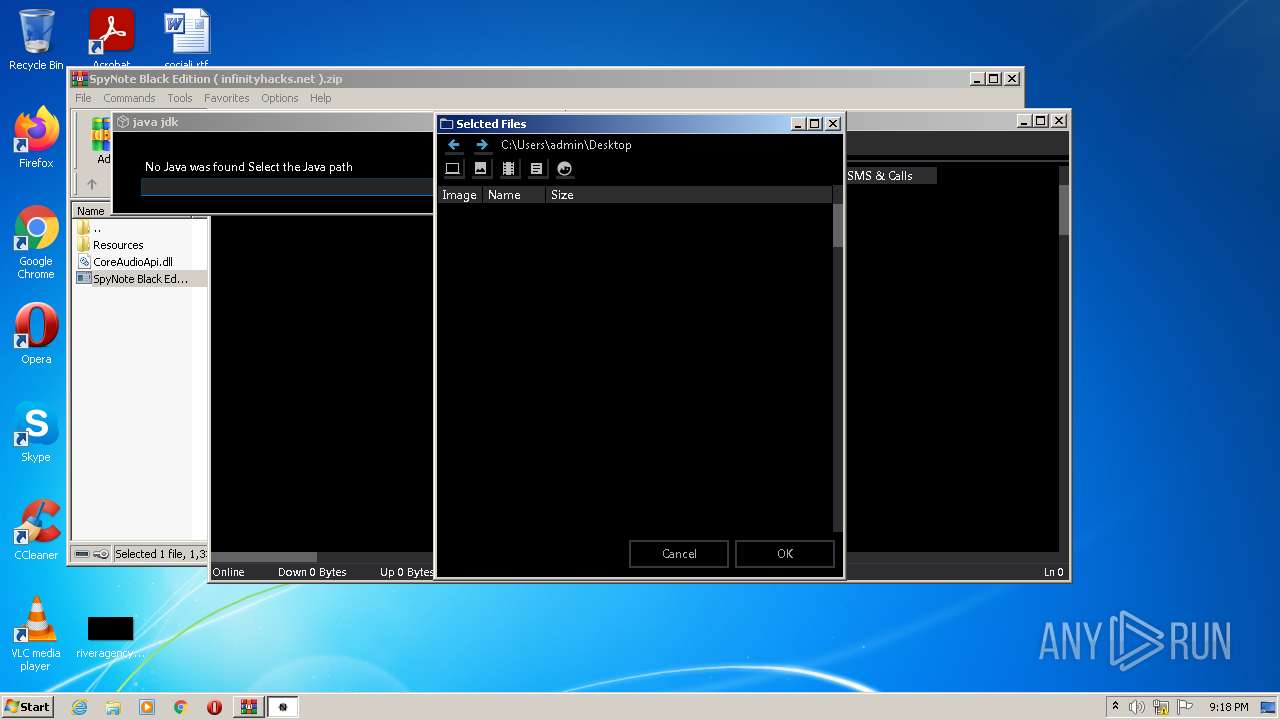Select CoreAudioApi.dll in WinRAR list
This screenshot has width=1280, height=720.
pos(133,262)
